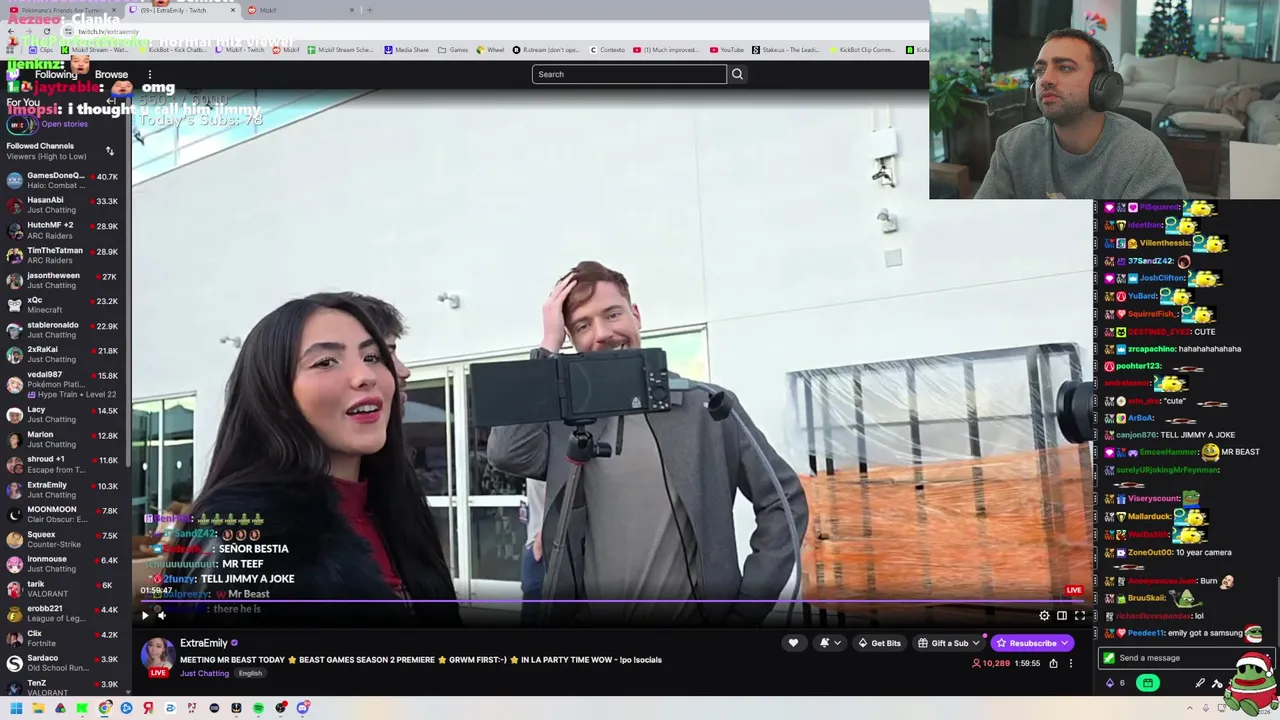
Task: Open xQc channel in sidebar
Action: coord(62,305)
